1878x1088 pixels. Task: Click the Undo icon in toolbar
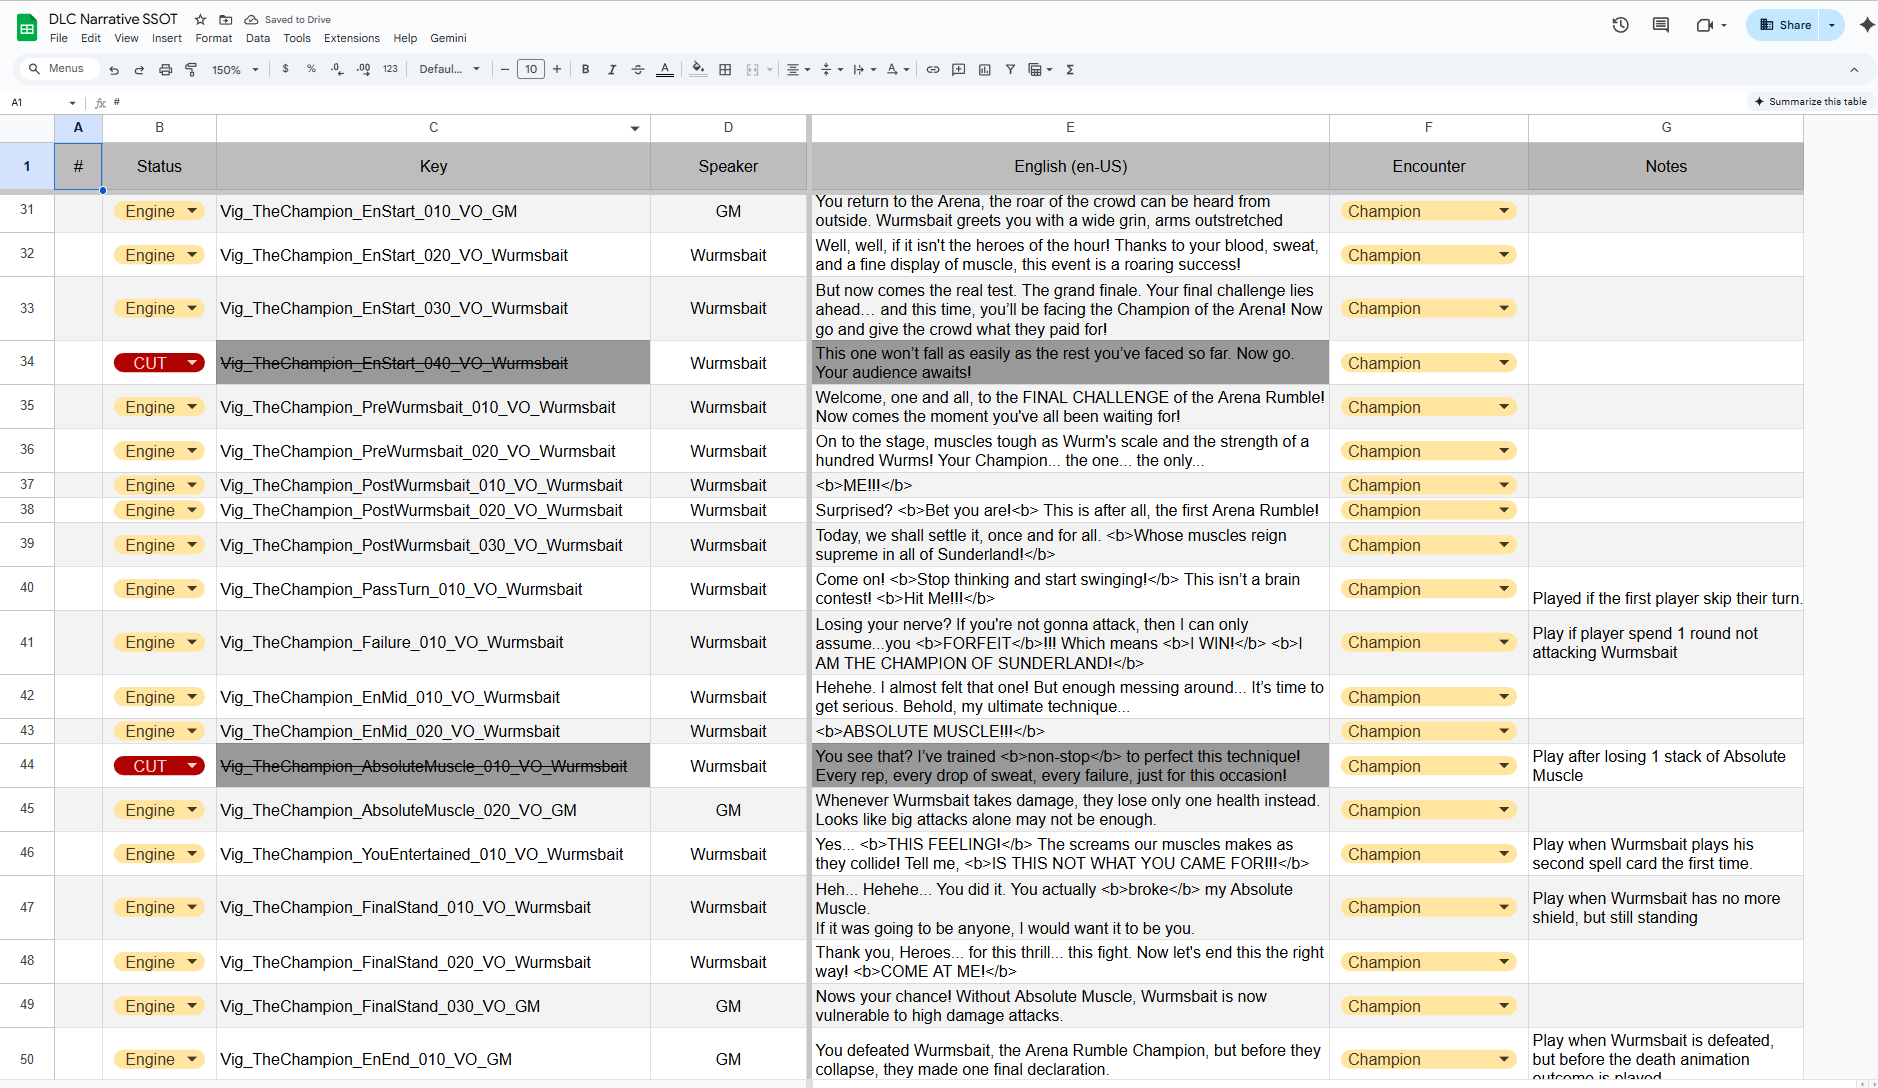(x=114, y=70)
